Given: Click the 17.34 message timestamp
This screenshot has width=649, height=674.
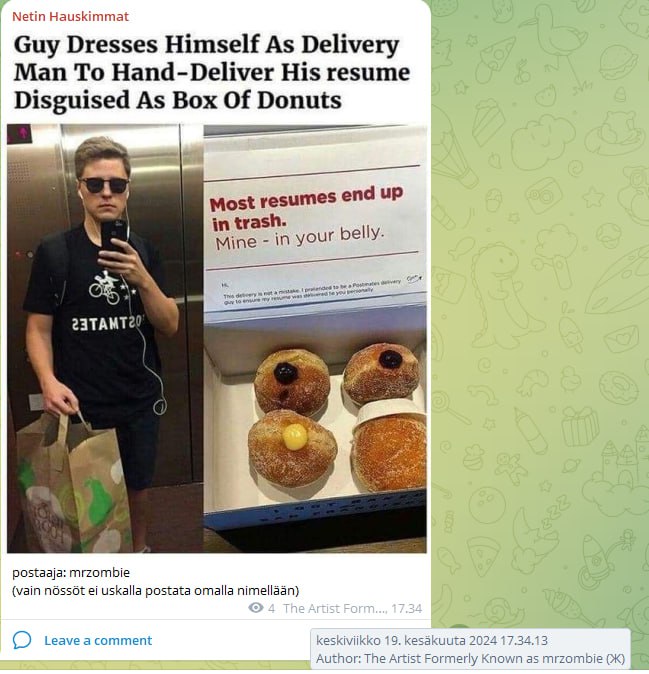Looking at the screenshot, I should tap(407, 609).
